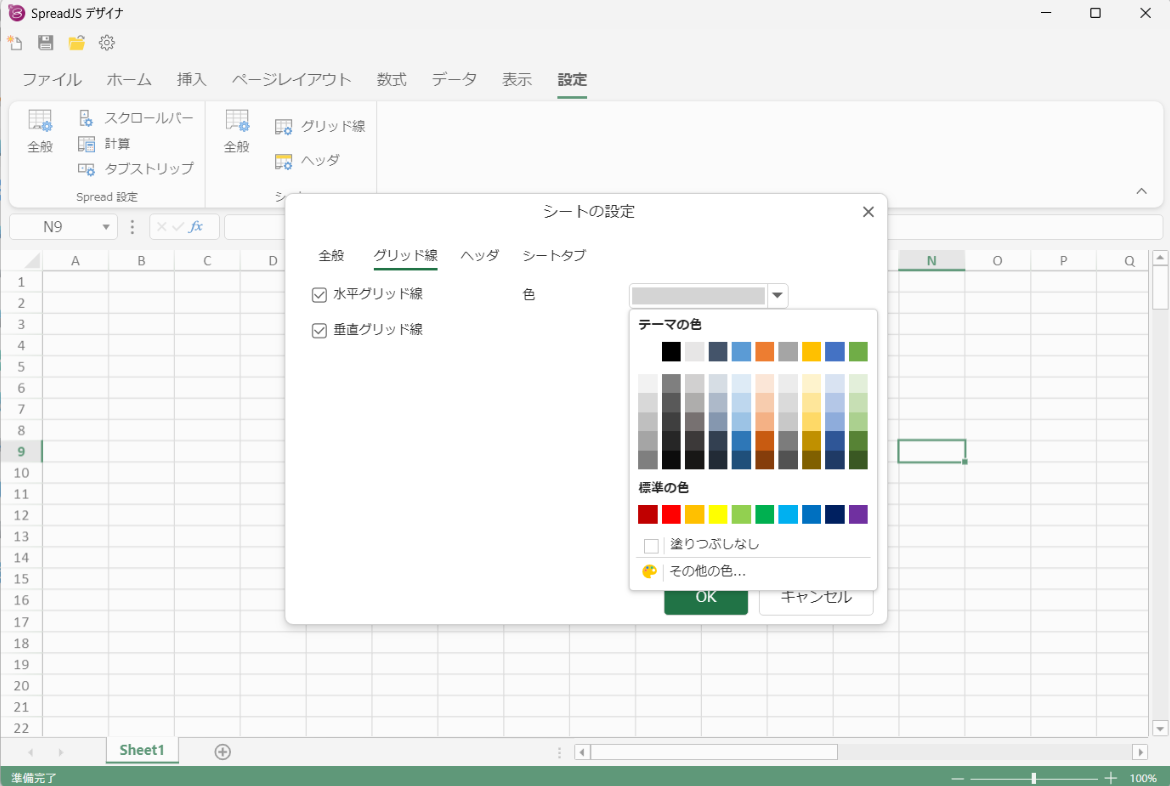Pick the bright red standard color swatch

tap(672, 514)
